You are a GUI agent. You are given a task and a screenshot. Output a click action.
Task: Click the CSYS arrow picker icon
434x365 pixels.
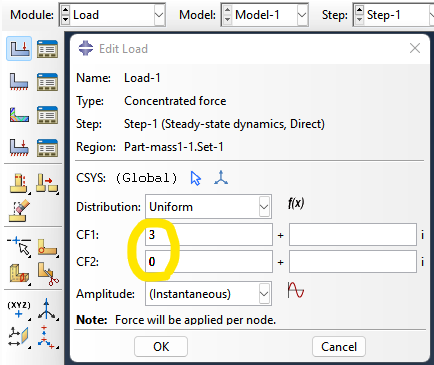(196, 178)
